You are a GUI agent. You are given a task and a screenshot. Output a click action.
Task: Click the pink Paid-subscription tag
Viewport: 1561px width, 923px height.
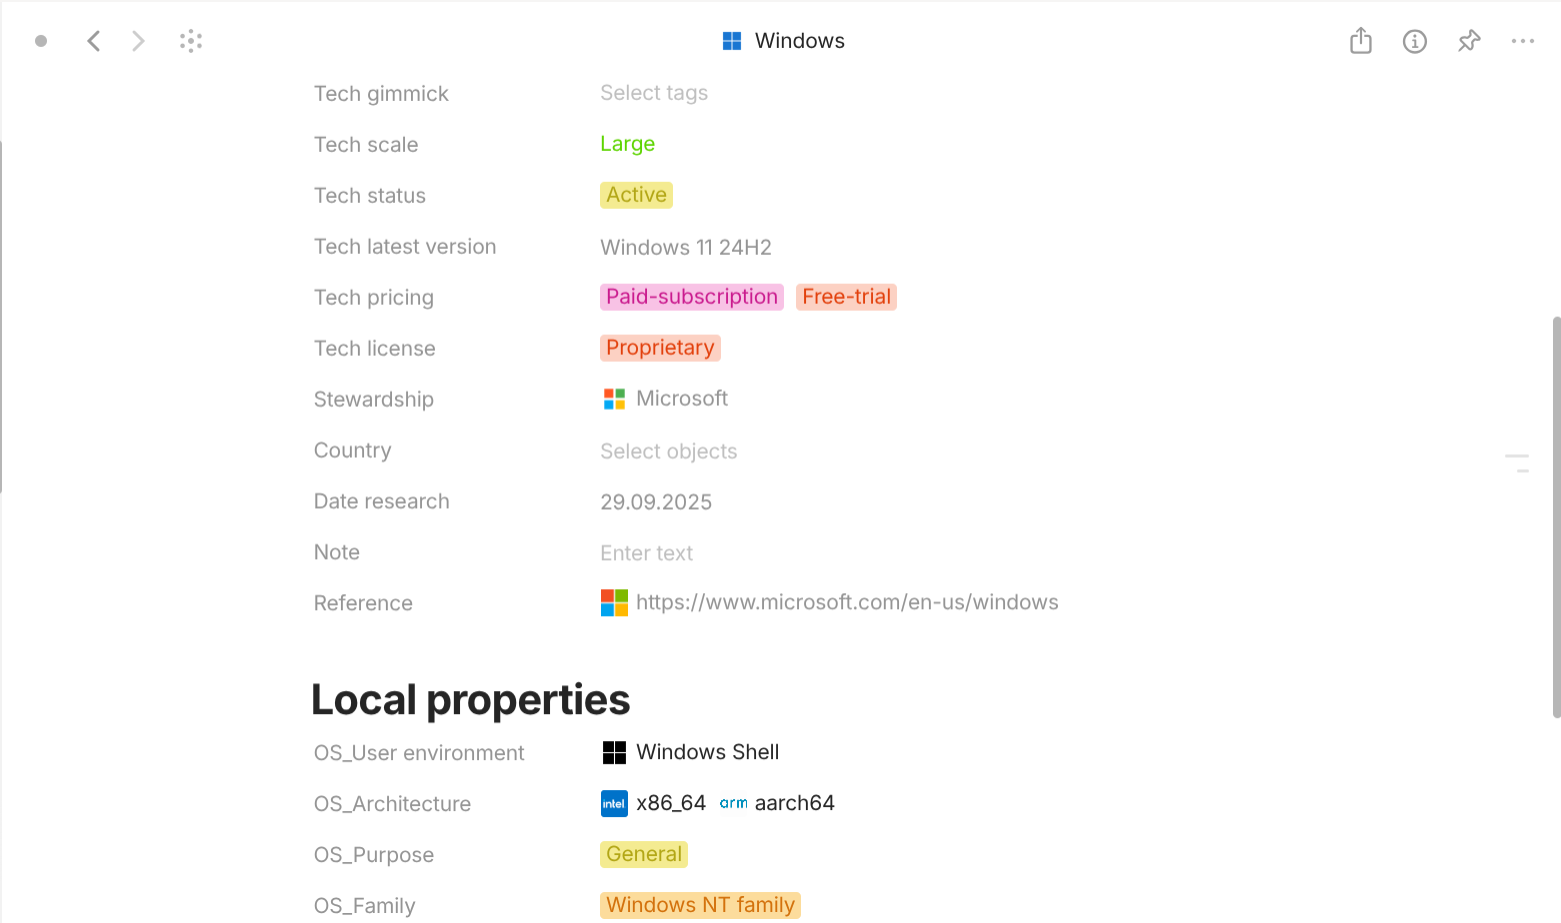pyautogui.click(x=691, y=296)
